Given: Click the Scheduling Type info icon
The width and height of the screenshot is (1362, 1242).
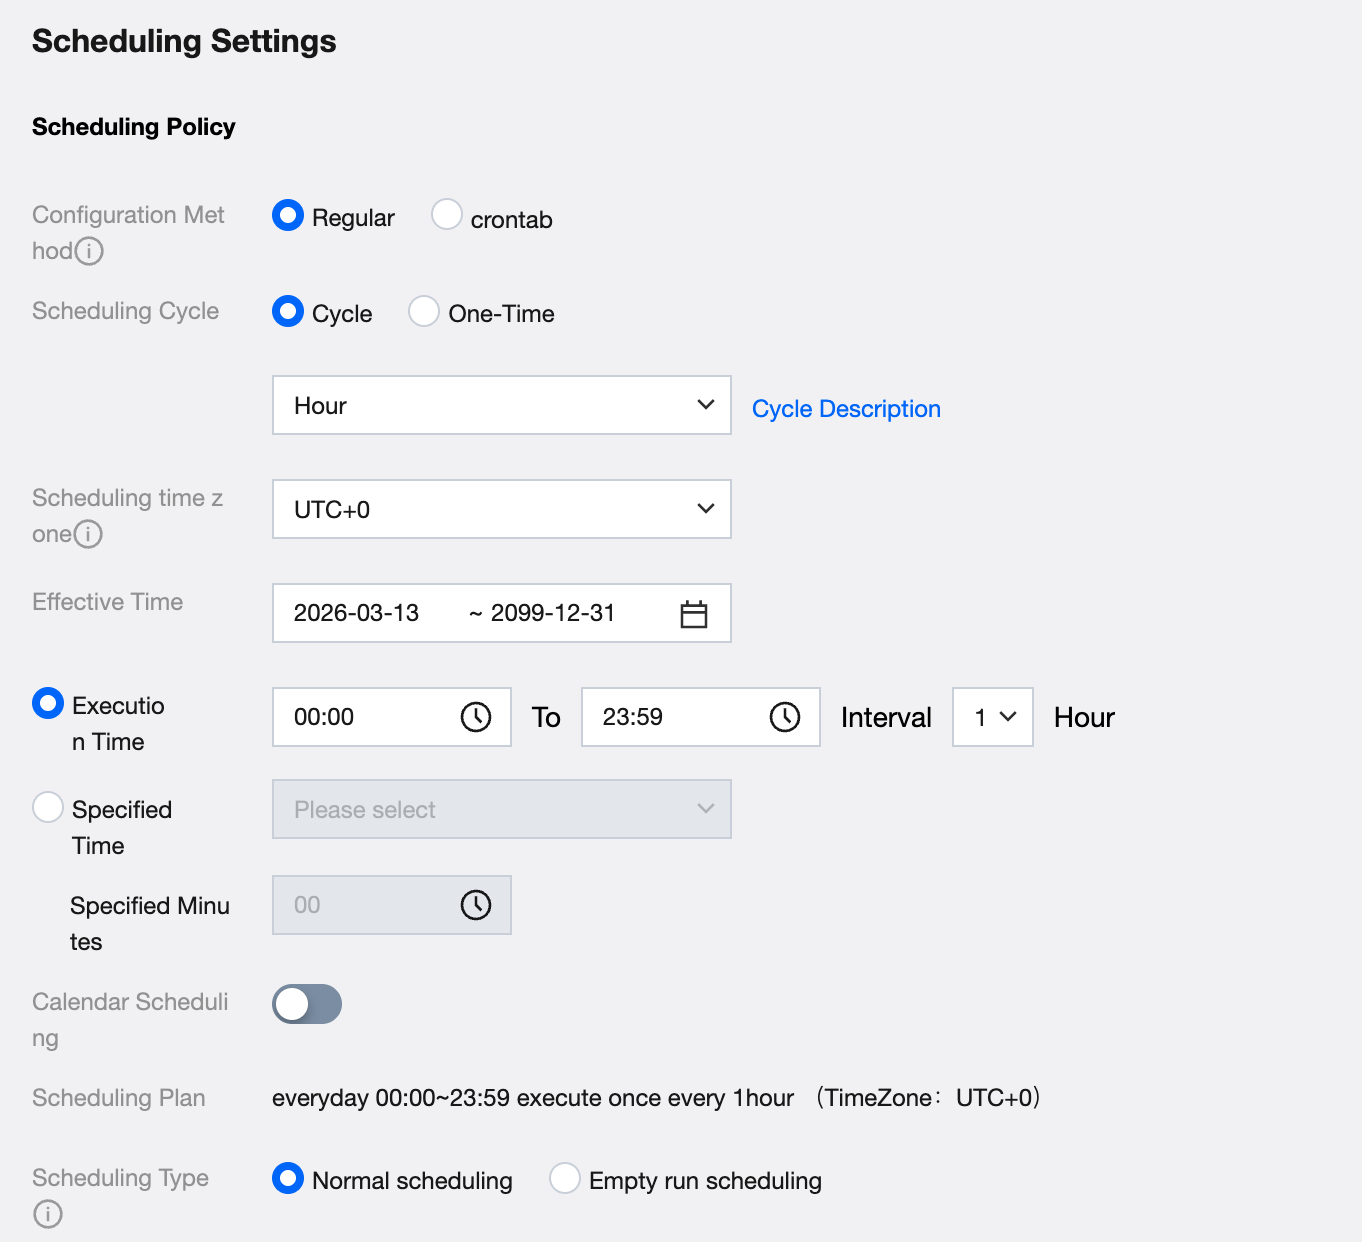Looking at the screenshot, I should (48, 1213).
